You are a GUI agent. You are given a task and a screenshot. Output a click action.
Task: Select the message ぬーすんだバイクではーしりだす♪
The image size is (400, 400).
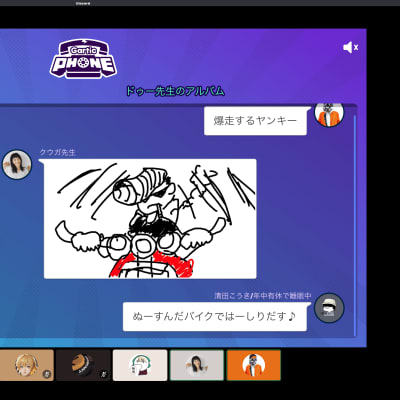pyautogui.click(x=215, y=316)
